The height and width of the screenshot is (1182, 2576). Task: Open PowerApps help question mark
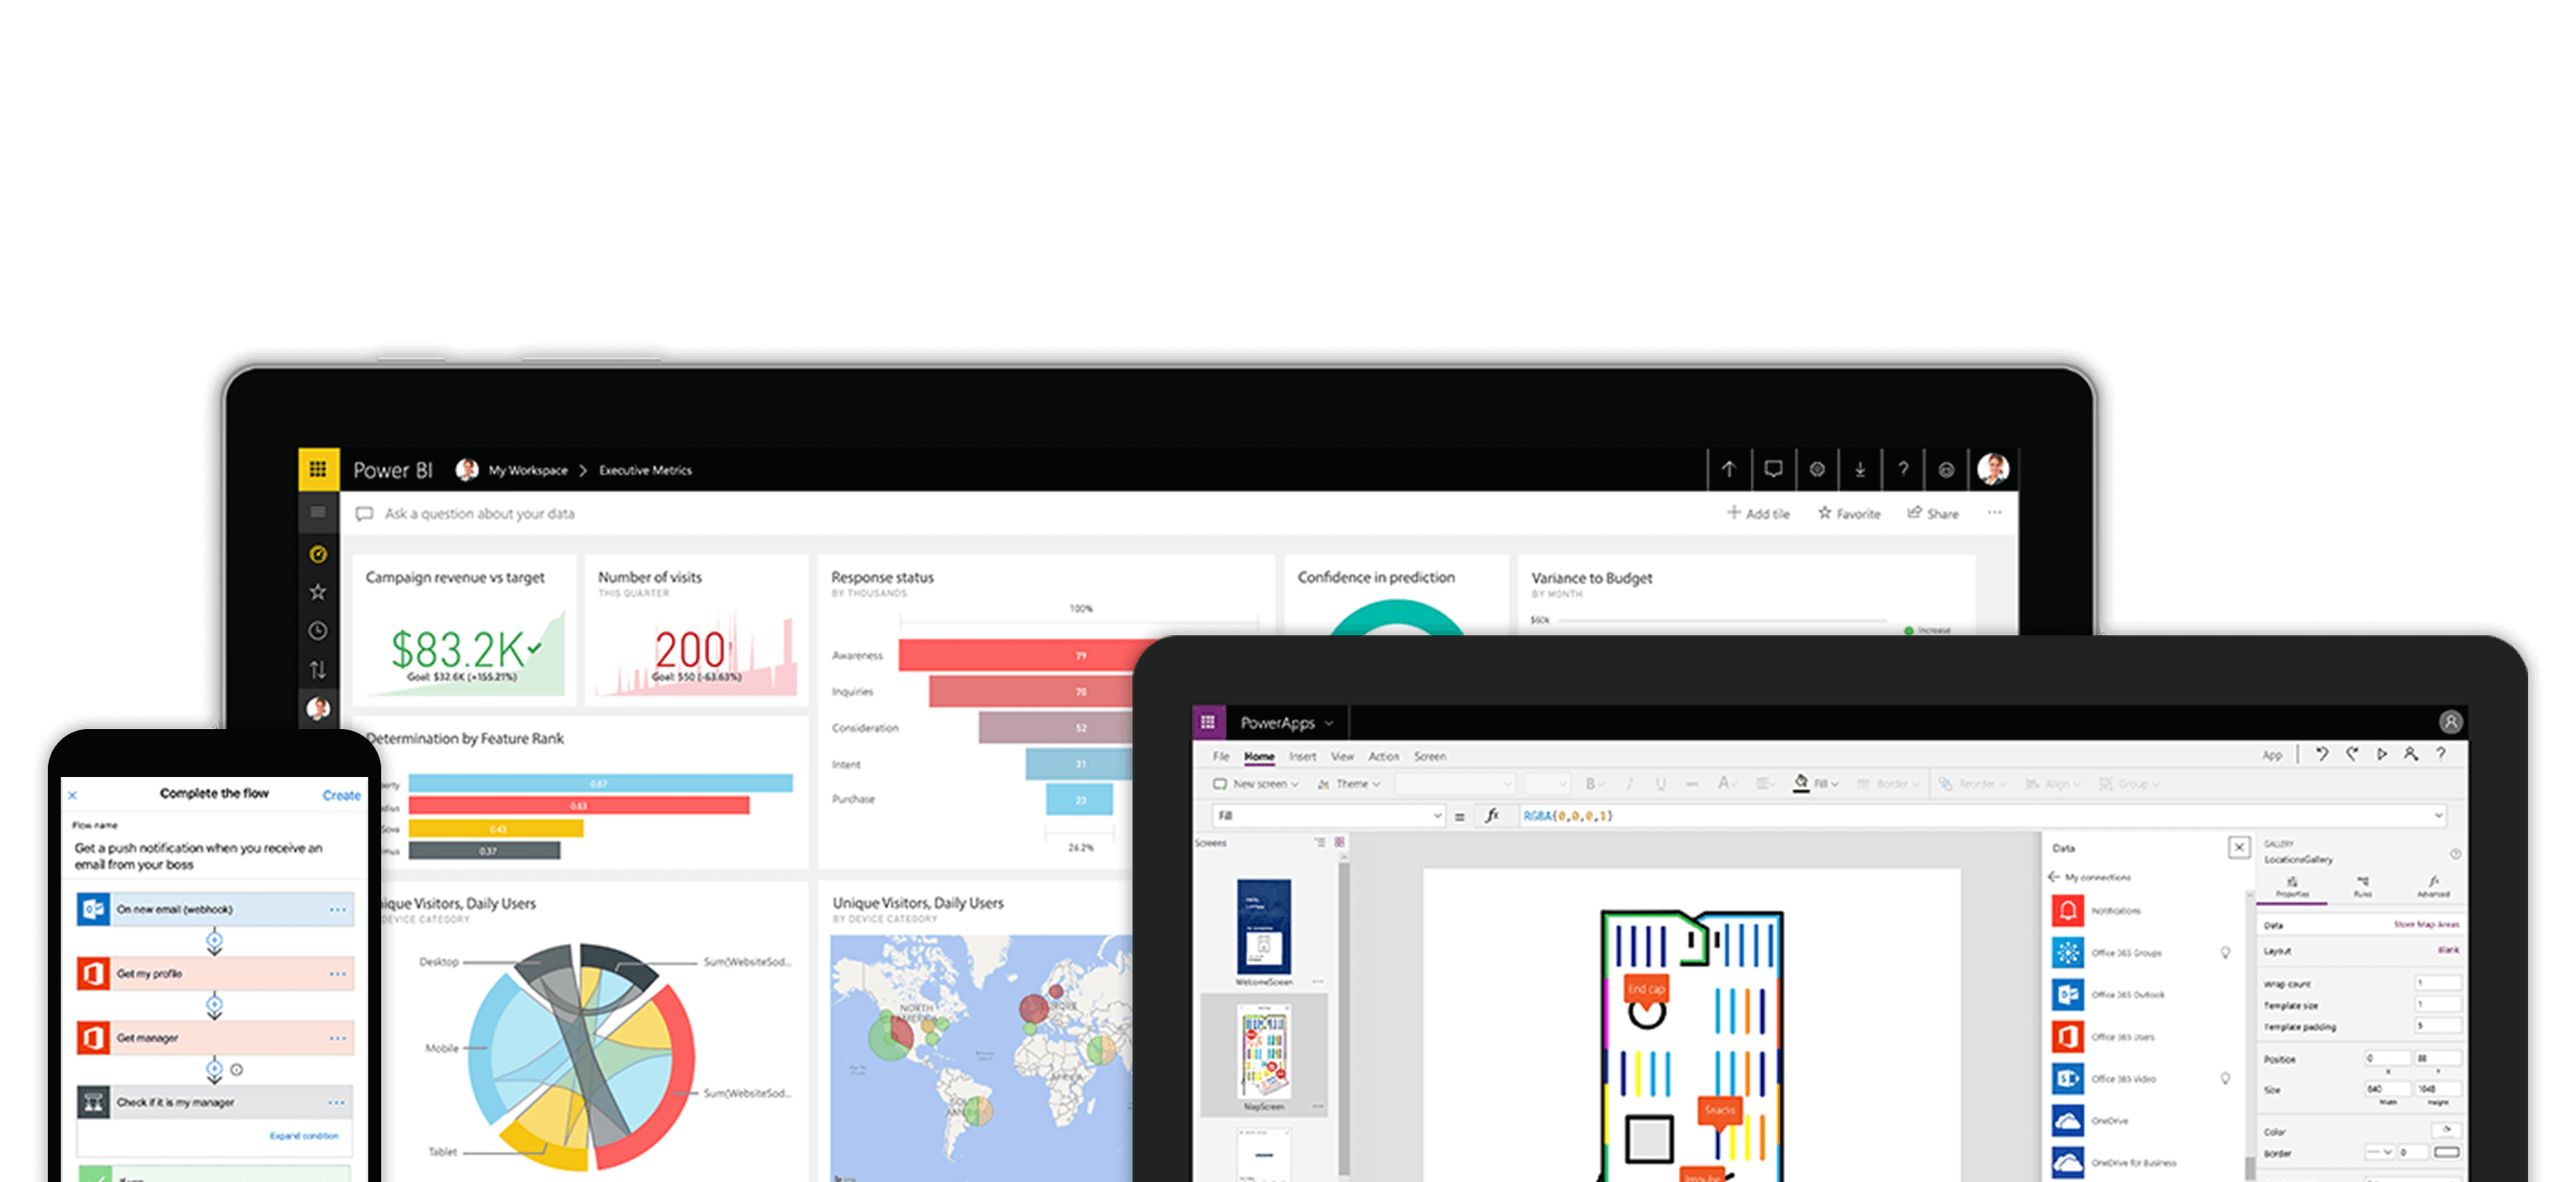[x=2441, y=755]
